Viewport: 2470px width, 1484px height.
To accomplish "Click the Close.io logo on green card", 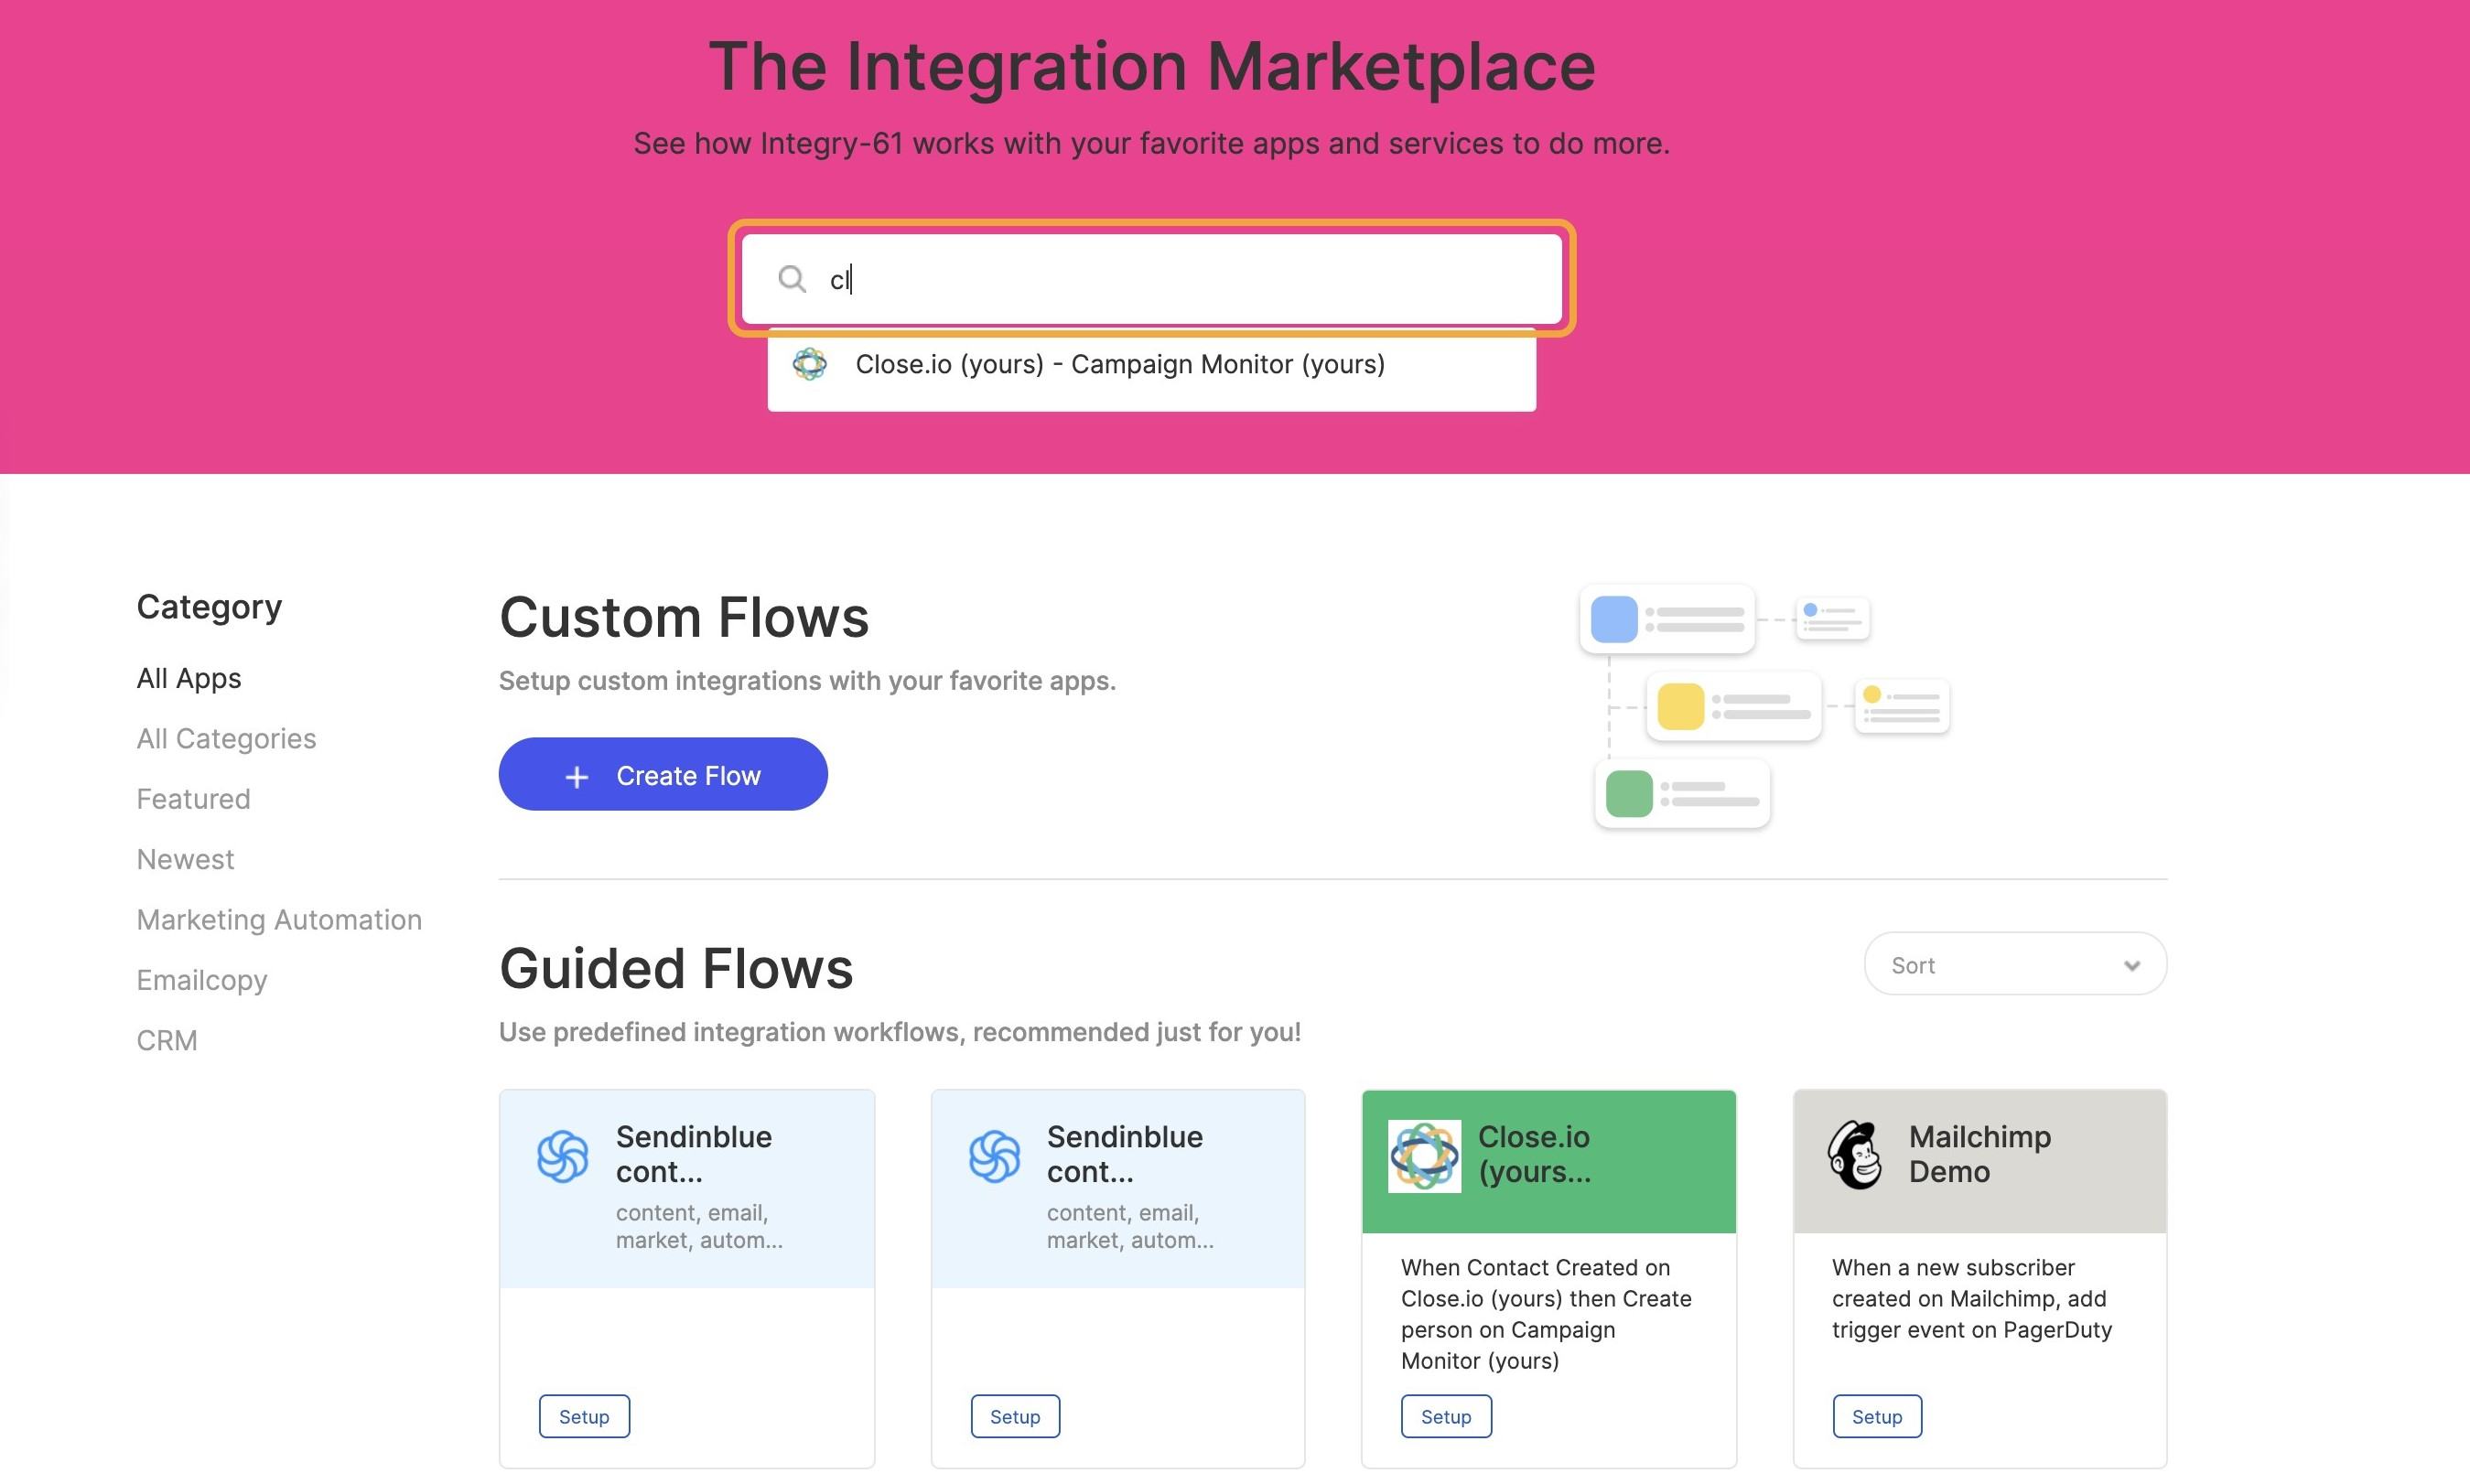I will coord(1424,1156).
